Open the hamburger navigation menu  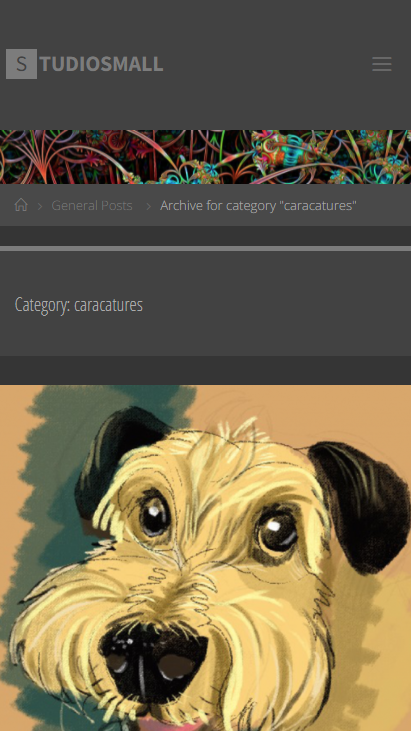point(382,64)
